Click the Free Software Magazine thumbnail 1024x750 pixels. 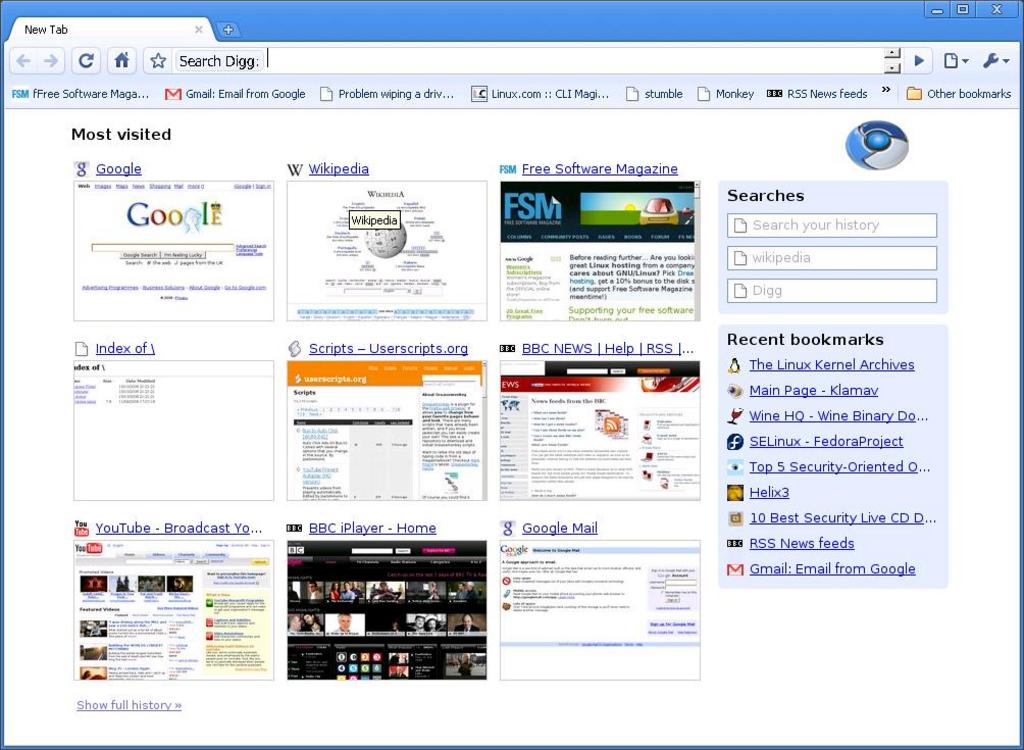(x=600, y=251)
